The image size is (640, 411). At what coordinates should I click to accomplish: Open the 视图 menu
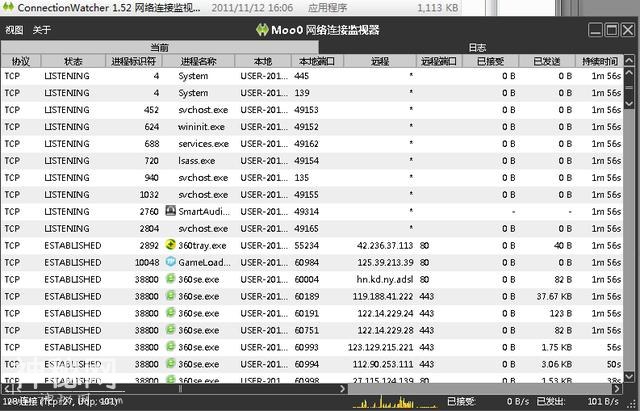14,30
